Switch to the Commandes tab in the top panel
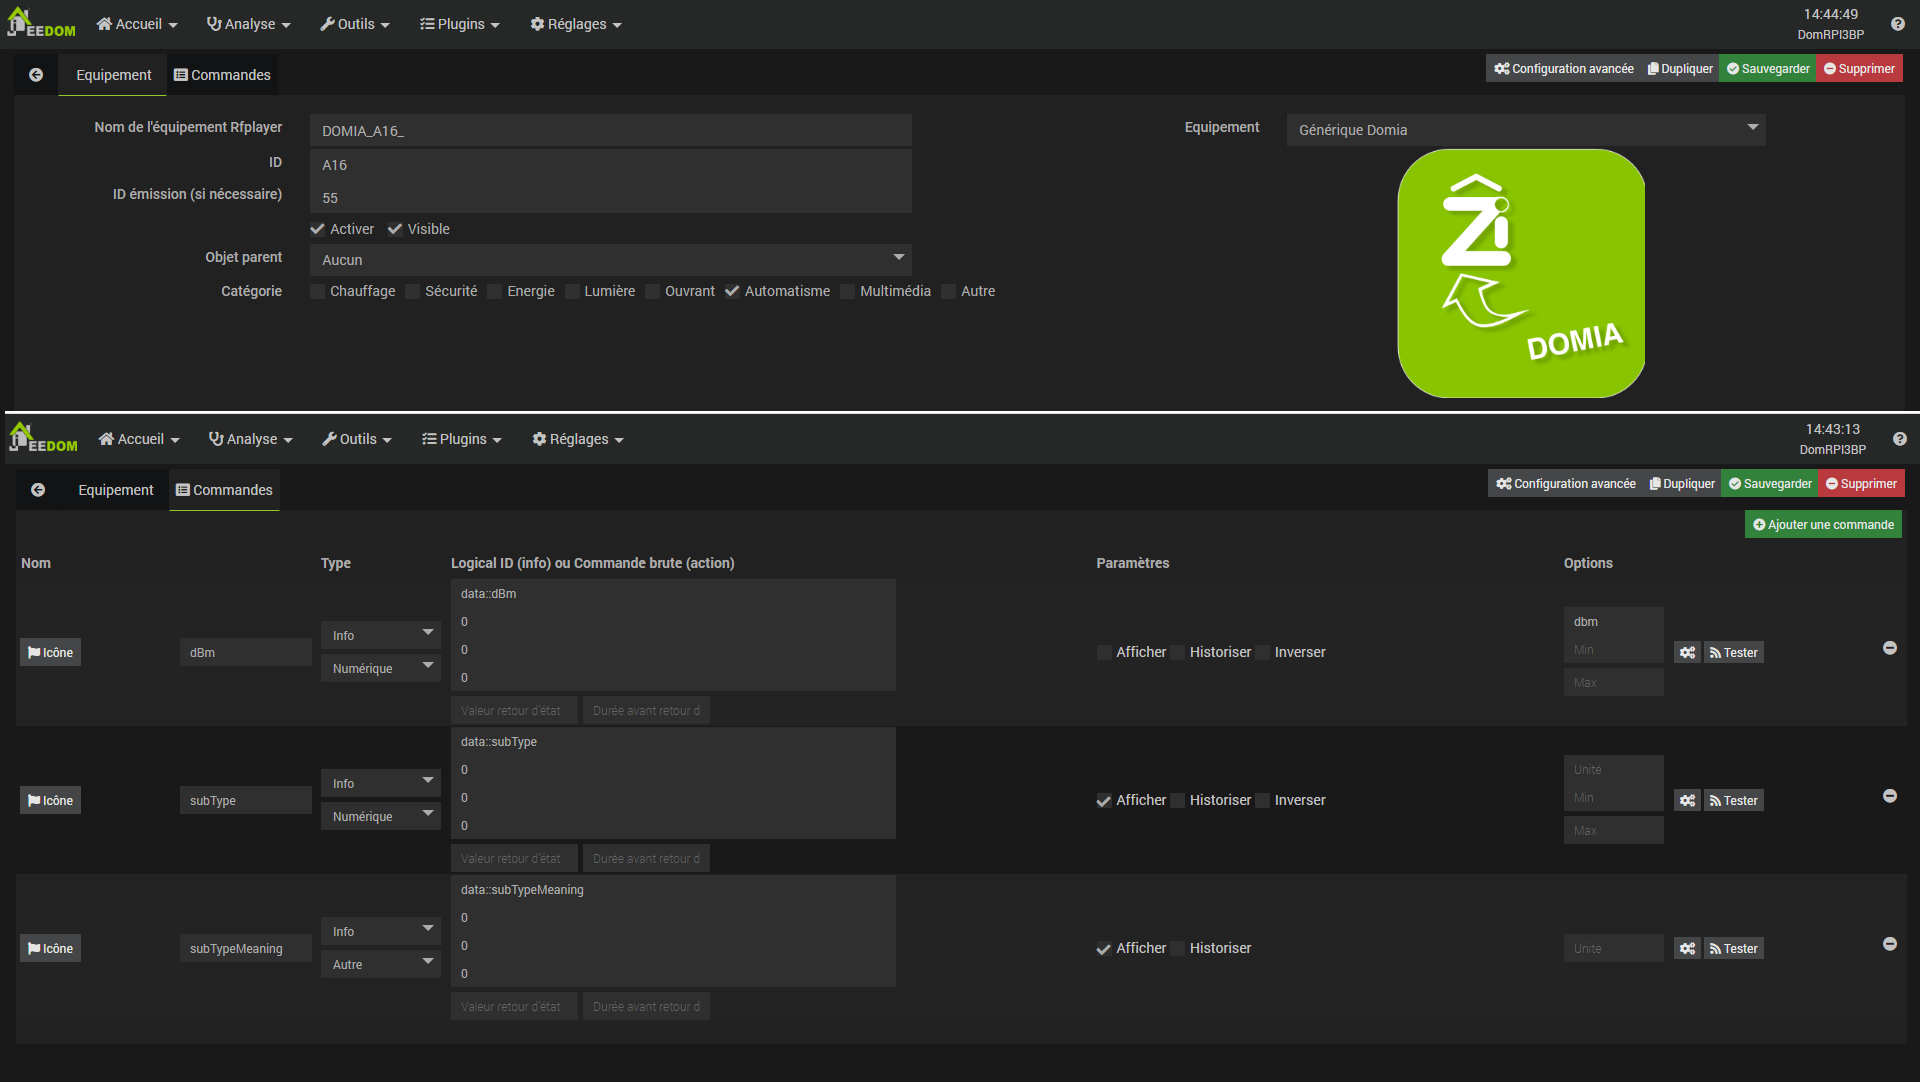1920x1082 pixels. [222, 75]
